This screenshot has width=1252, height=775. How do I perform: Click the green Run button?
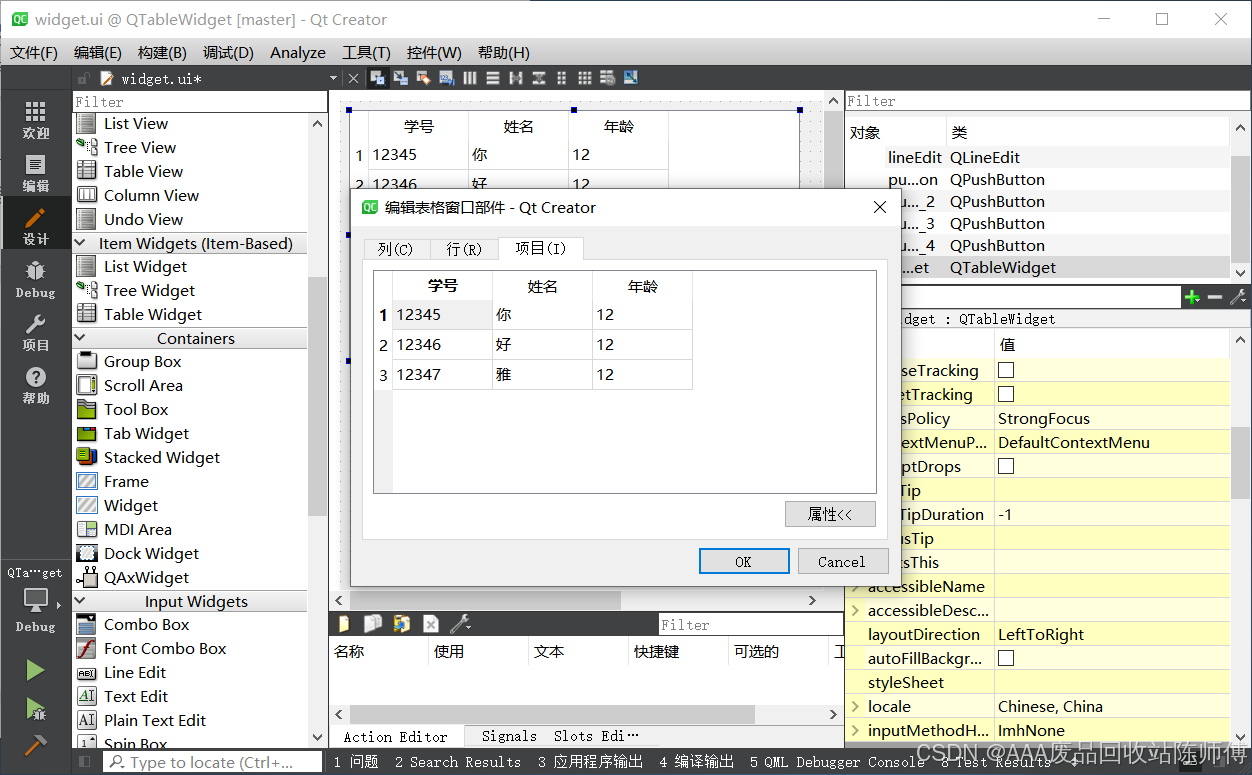(x=35, y=670)
